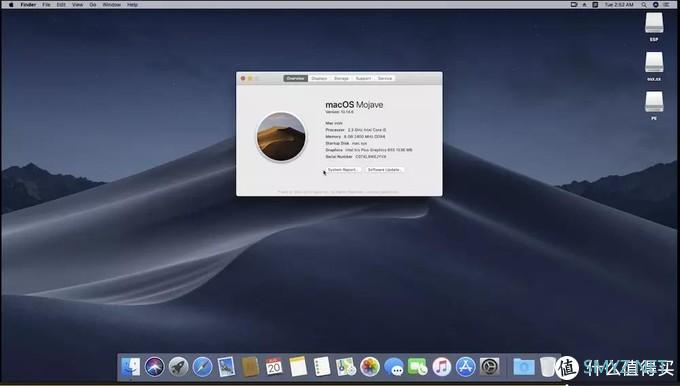Open Reminders checklist icon in Dock

click(322, 367)
